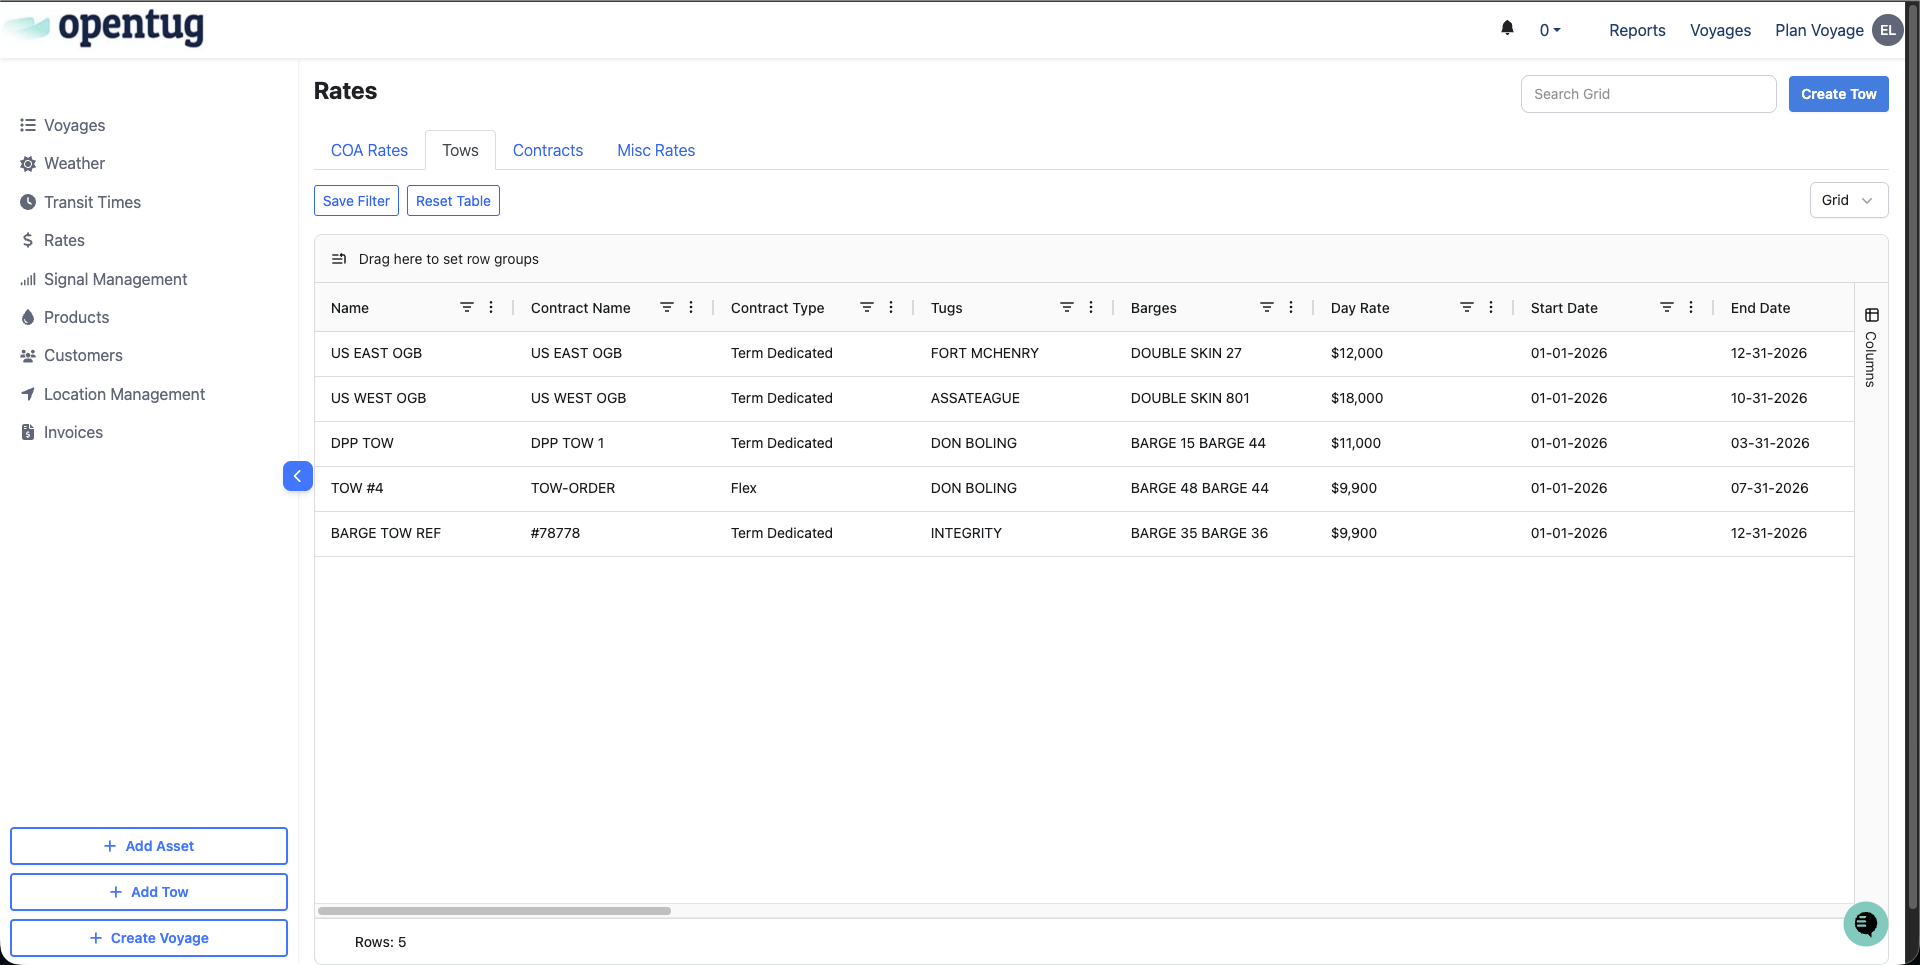Switch to the COA Rates tab
The height and width of the screenshot is (965, 1920).
pos(369,150)
